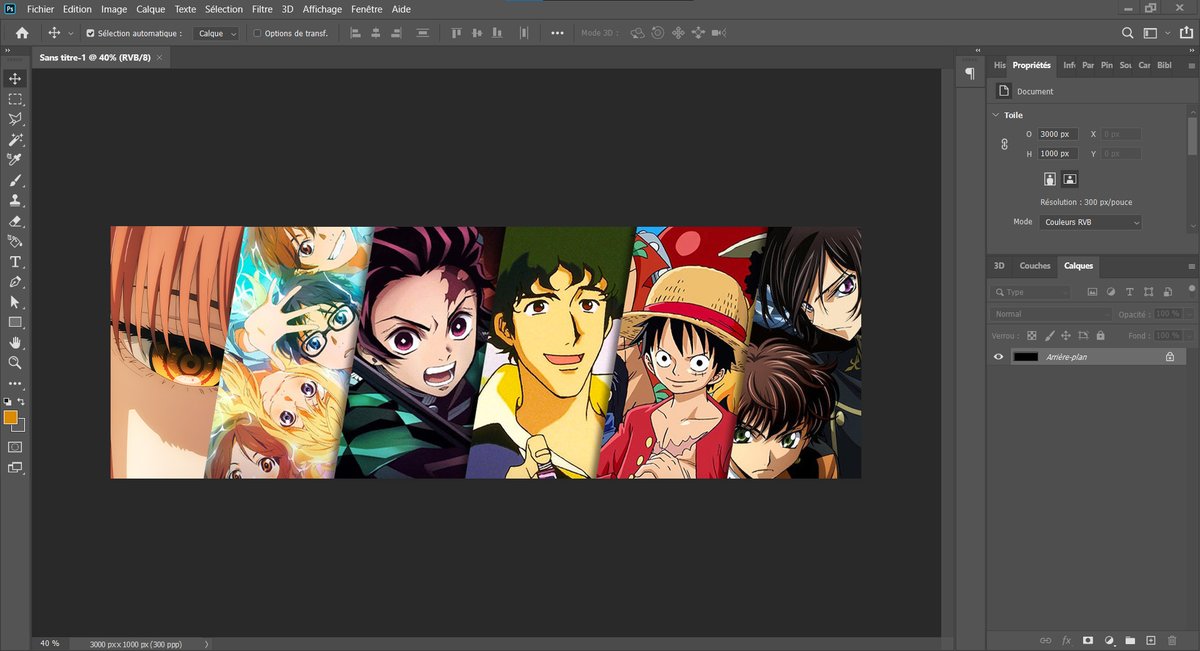Viewport: 1200px width, 651px height.
Task: Select the Brush tool
Action: coord(15,181)
